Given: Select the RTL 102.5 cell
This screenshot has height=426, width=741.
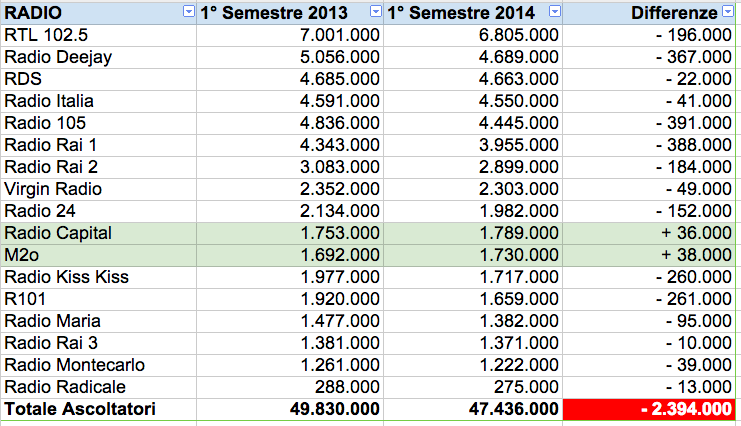Looking at the screenshot, I should point(98,35).
